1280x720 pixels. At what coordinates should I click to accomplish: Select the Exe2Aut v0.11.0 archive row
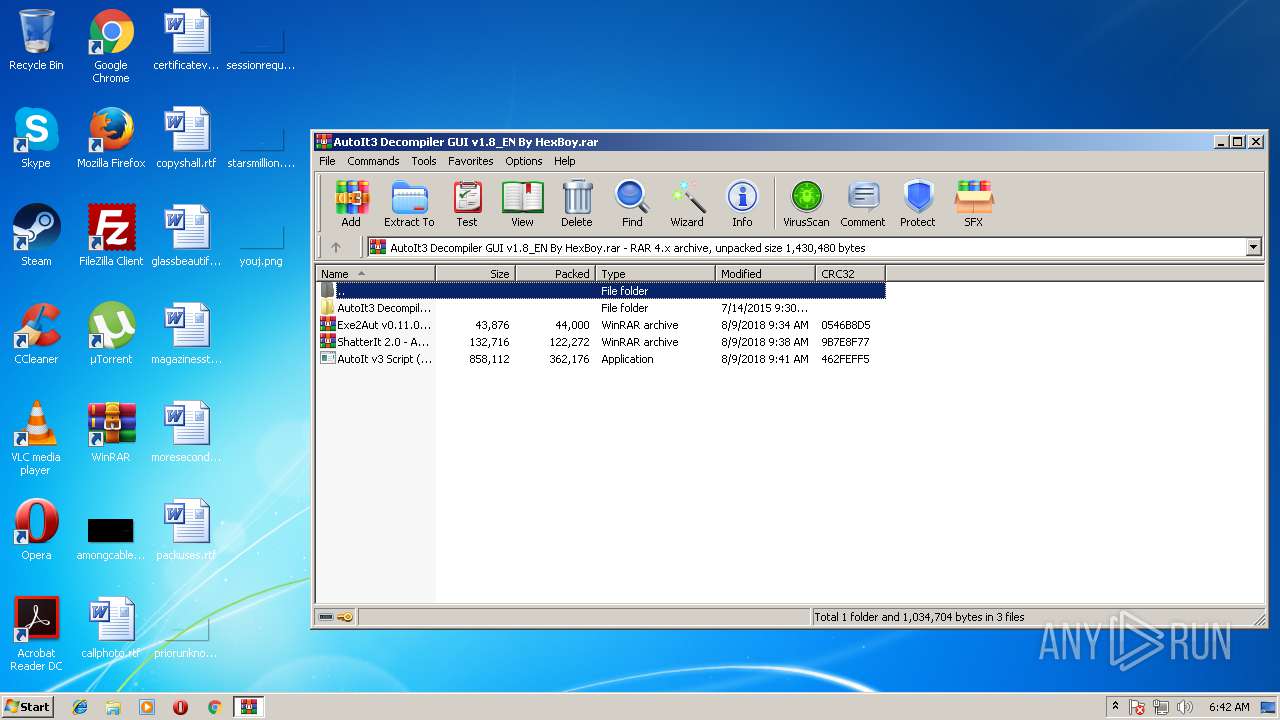click(601, 325)
